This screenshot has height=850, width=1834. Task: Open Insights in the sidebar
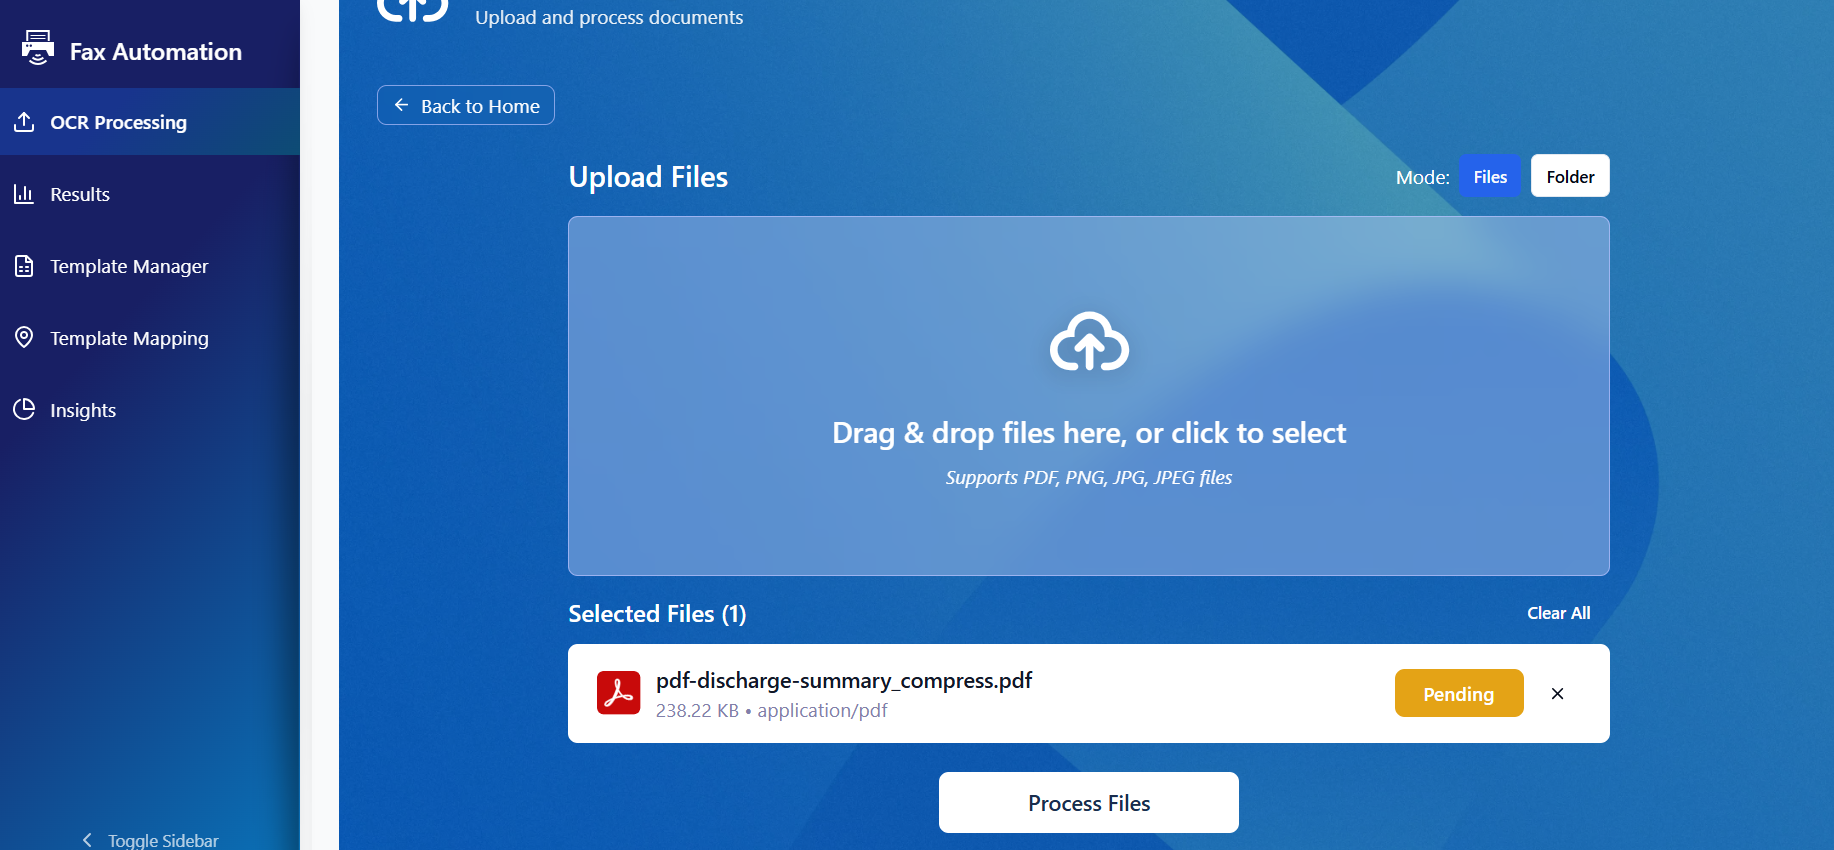(150, 410)
